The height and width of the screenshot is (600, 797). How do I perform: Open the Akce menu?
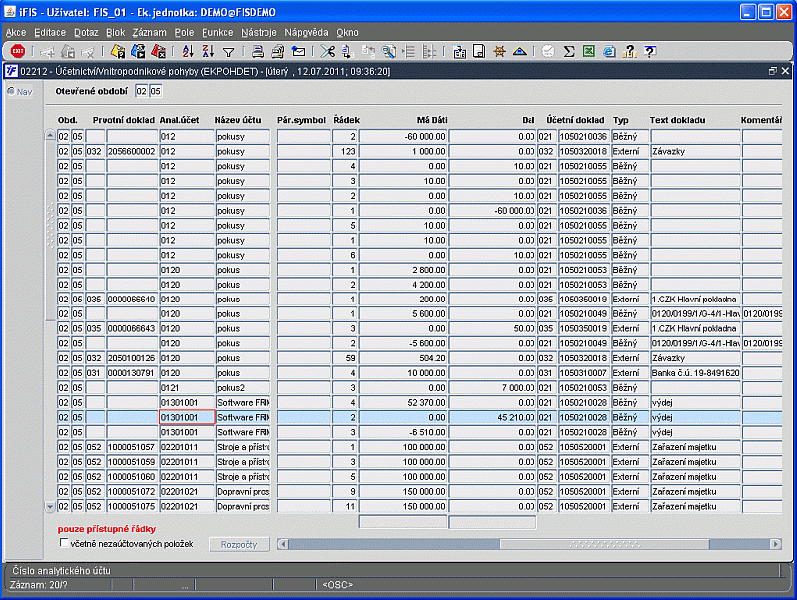pyautogui.click(x=16, y=33)
